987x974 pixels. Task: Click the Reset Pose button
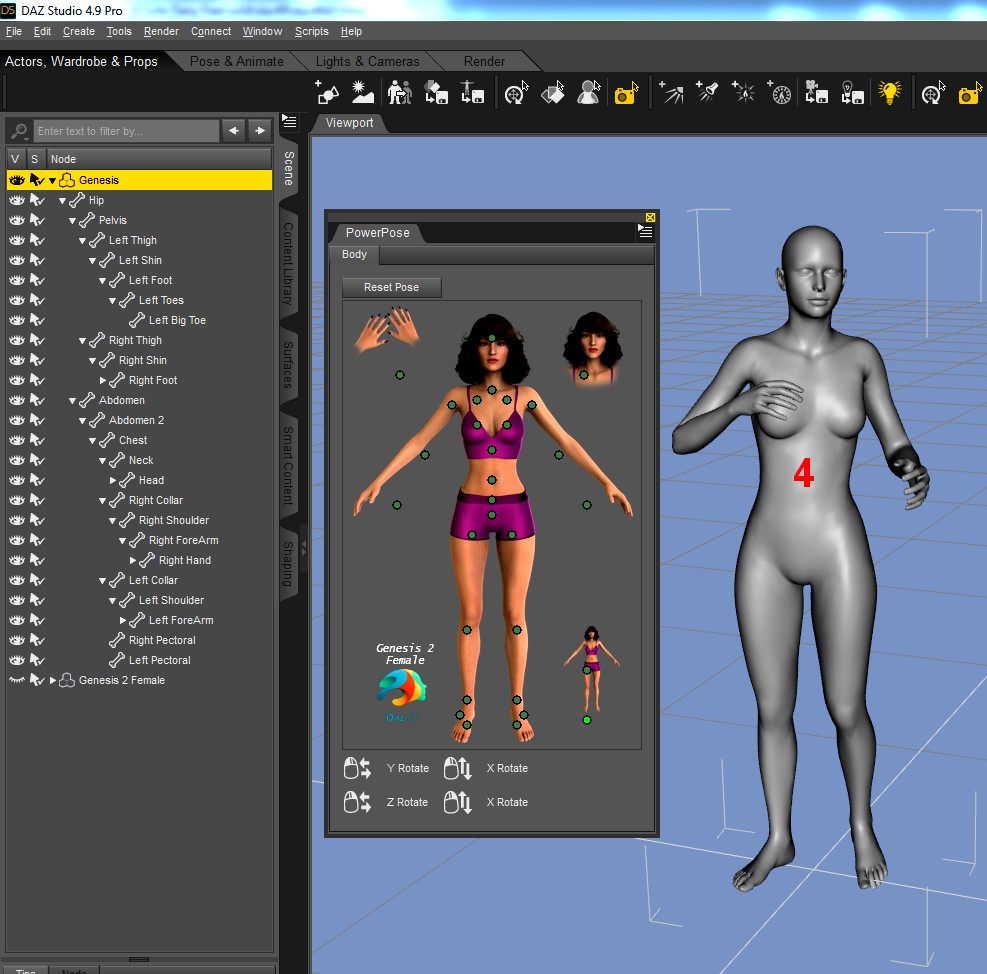pos(392,287)
